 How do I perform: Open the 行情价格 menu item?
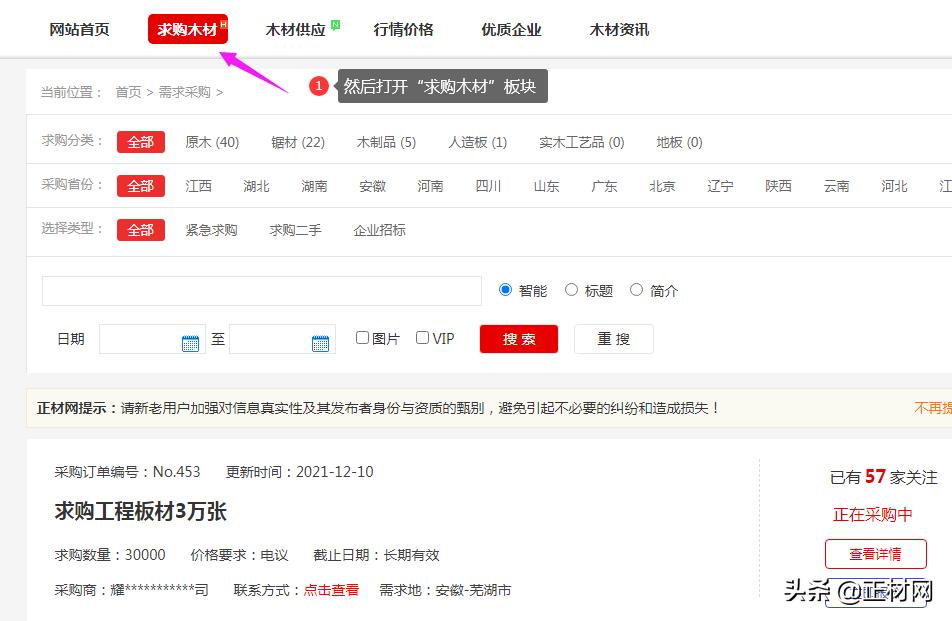click(x=404, y=29)
